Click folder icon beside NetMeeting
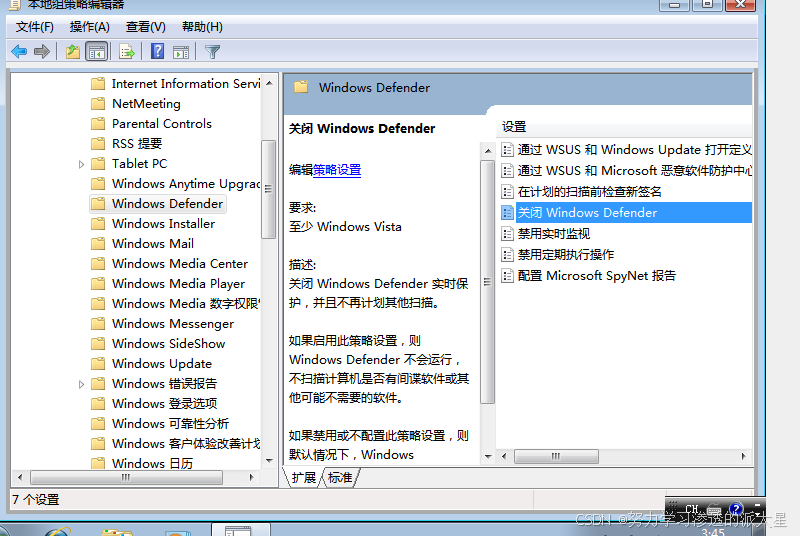Screen dimensions: 800x536 (98, 104)
